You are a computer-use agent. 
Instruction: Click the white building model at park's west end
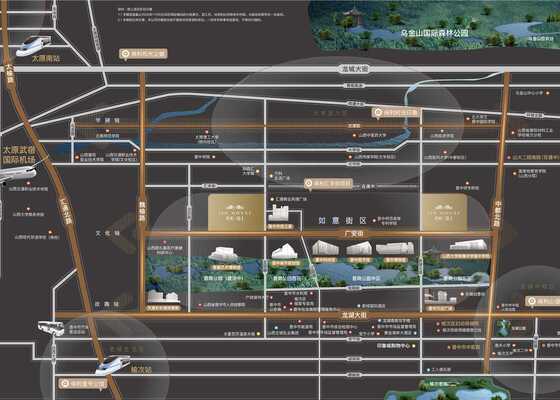tap(163, 297)
